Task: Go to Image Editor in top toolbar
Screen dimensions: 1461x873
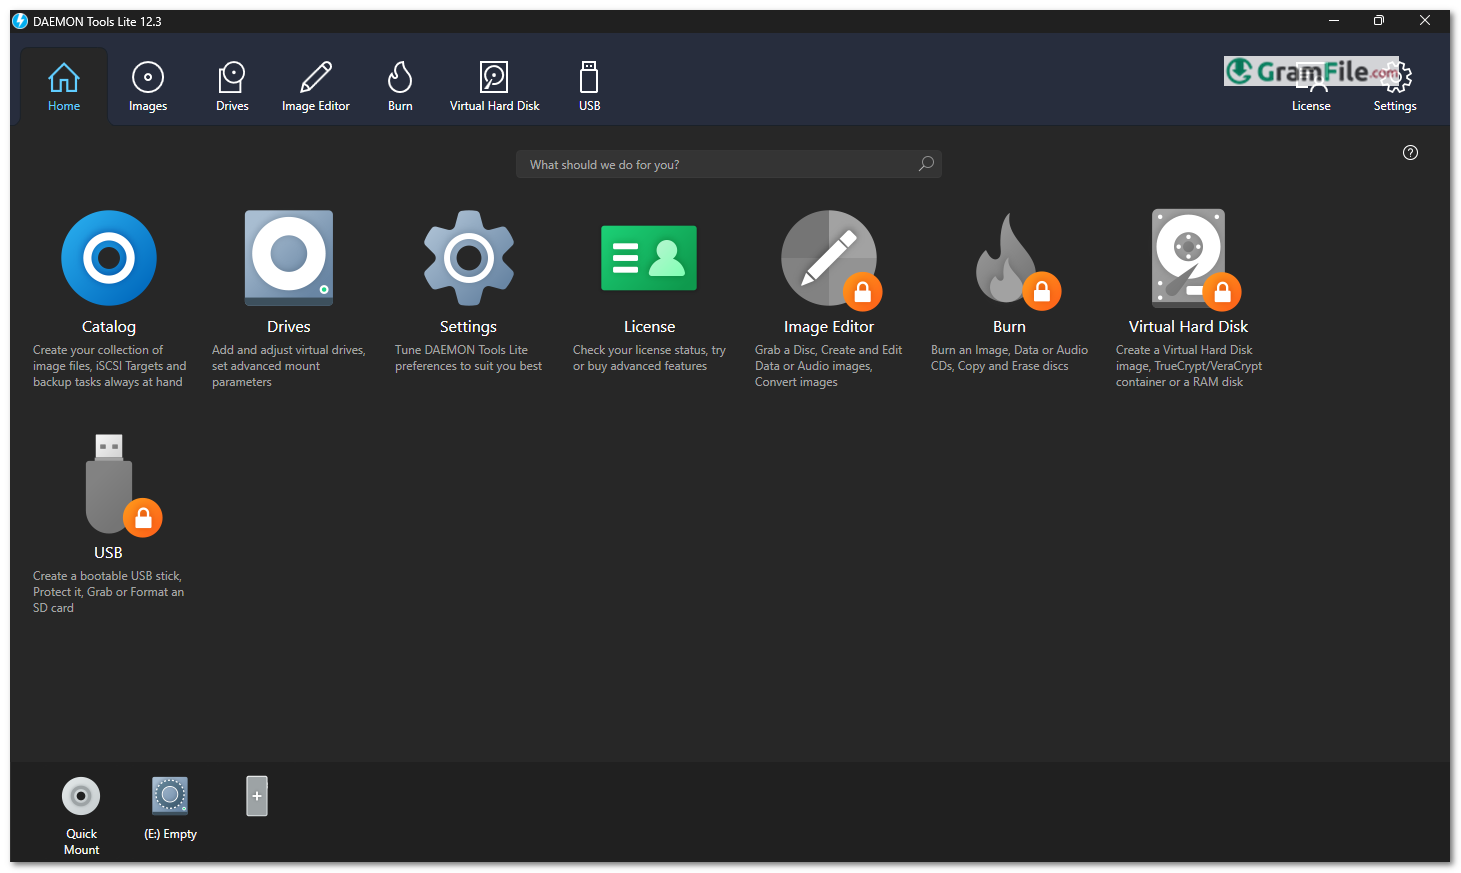Action: pos(316,86)
